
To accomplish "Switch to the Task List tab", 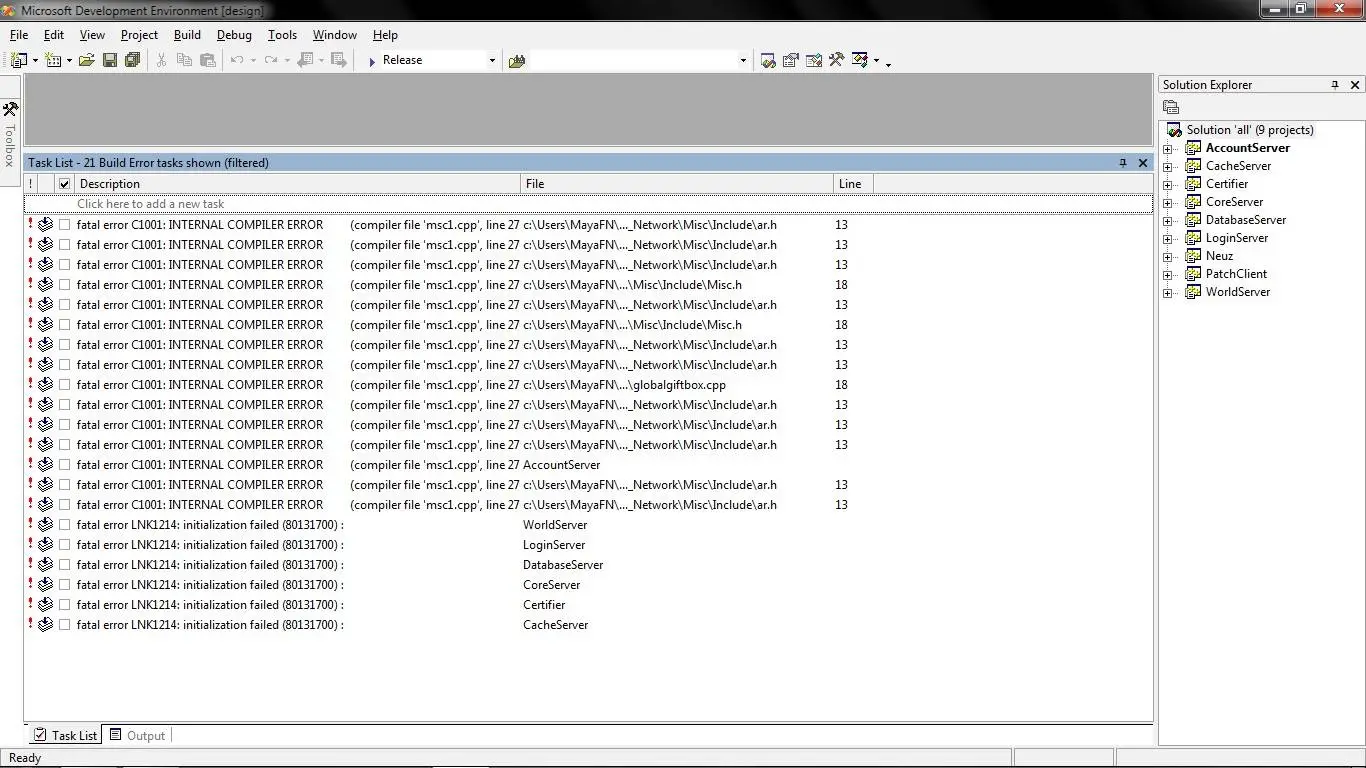I will pos(65,735).
